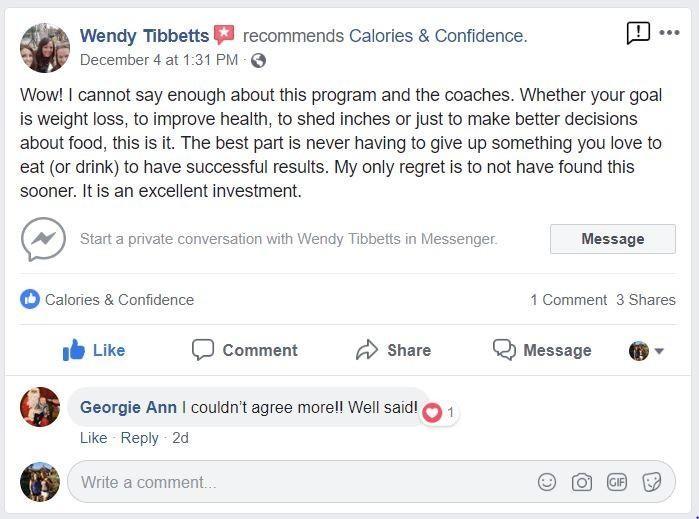The height and width of the screenshot is (519, 699).
Task: Insert a GIF using the GIF icon
Action: pos(616,482)
